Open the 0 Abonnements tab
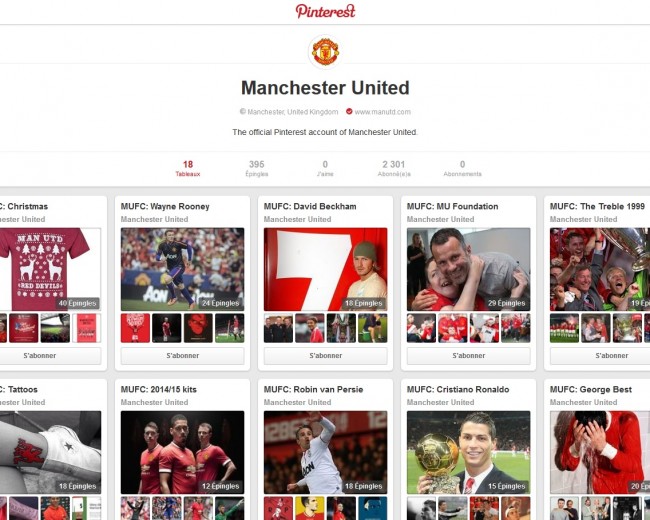The image size is (650, 520). 462,168
